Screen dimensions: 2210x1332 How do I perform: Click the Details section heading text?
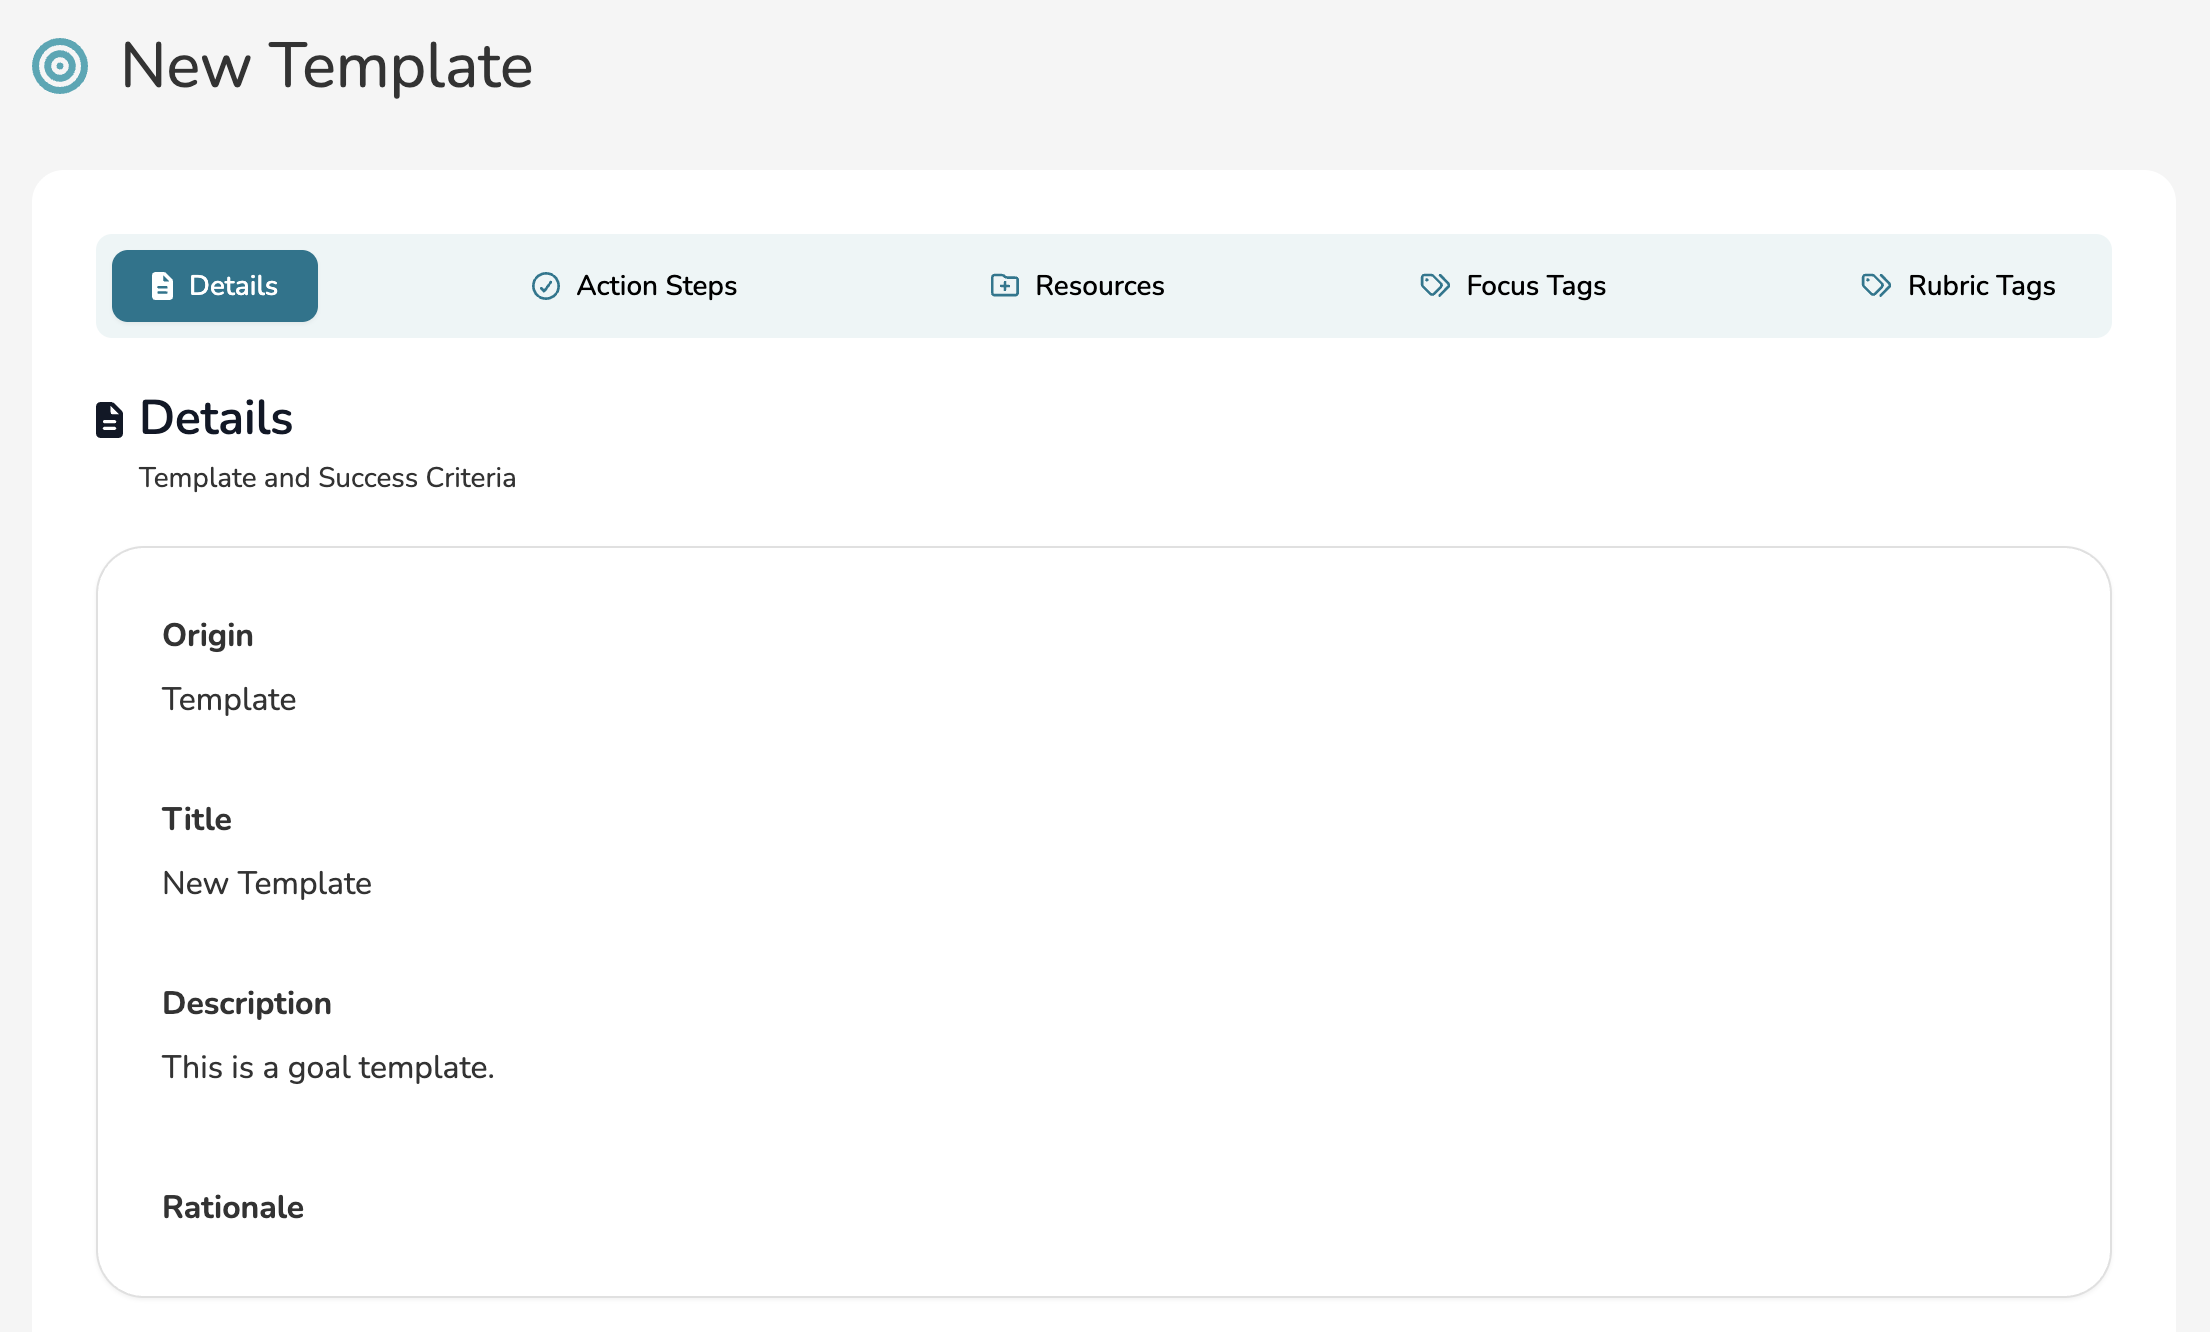coord(216,418)
